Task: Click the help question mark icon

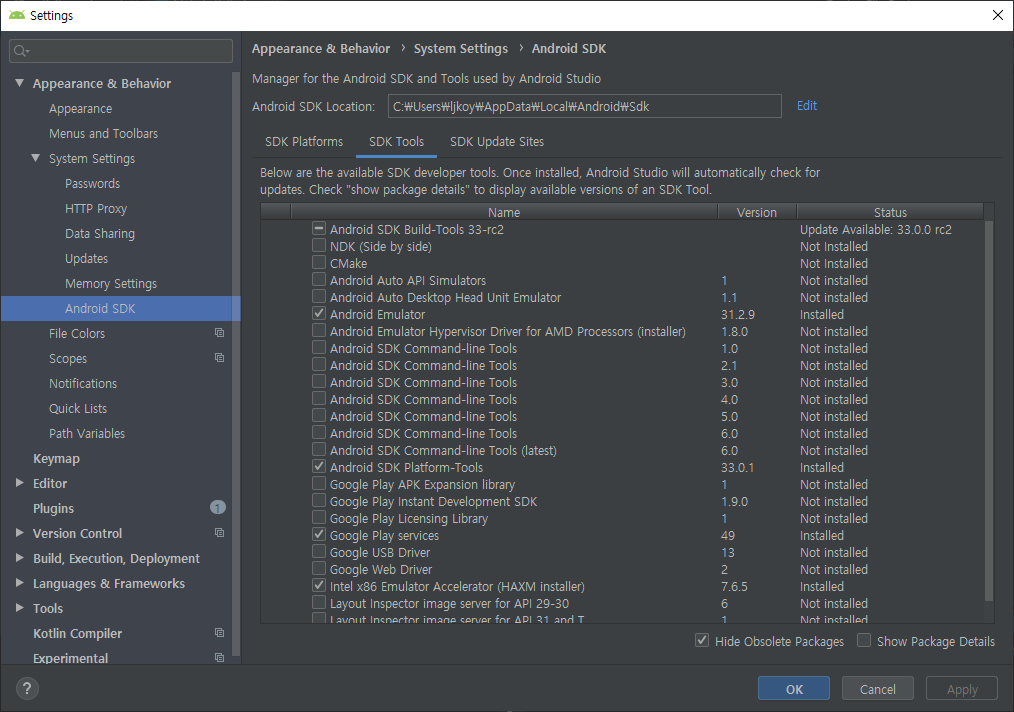Action: click(x=27, y=688)
